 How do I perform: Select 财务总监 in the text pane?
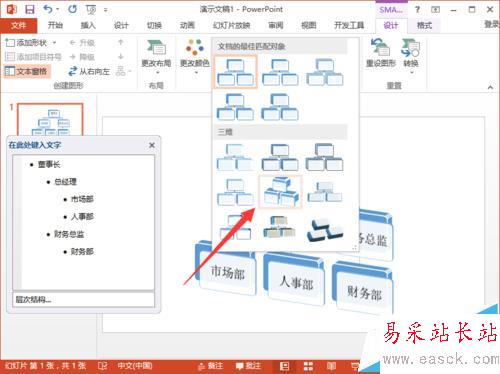(69, 234)
